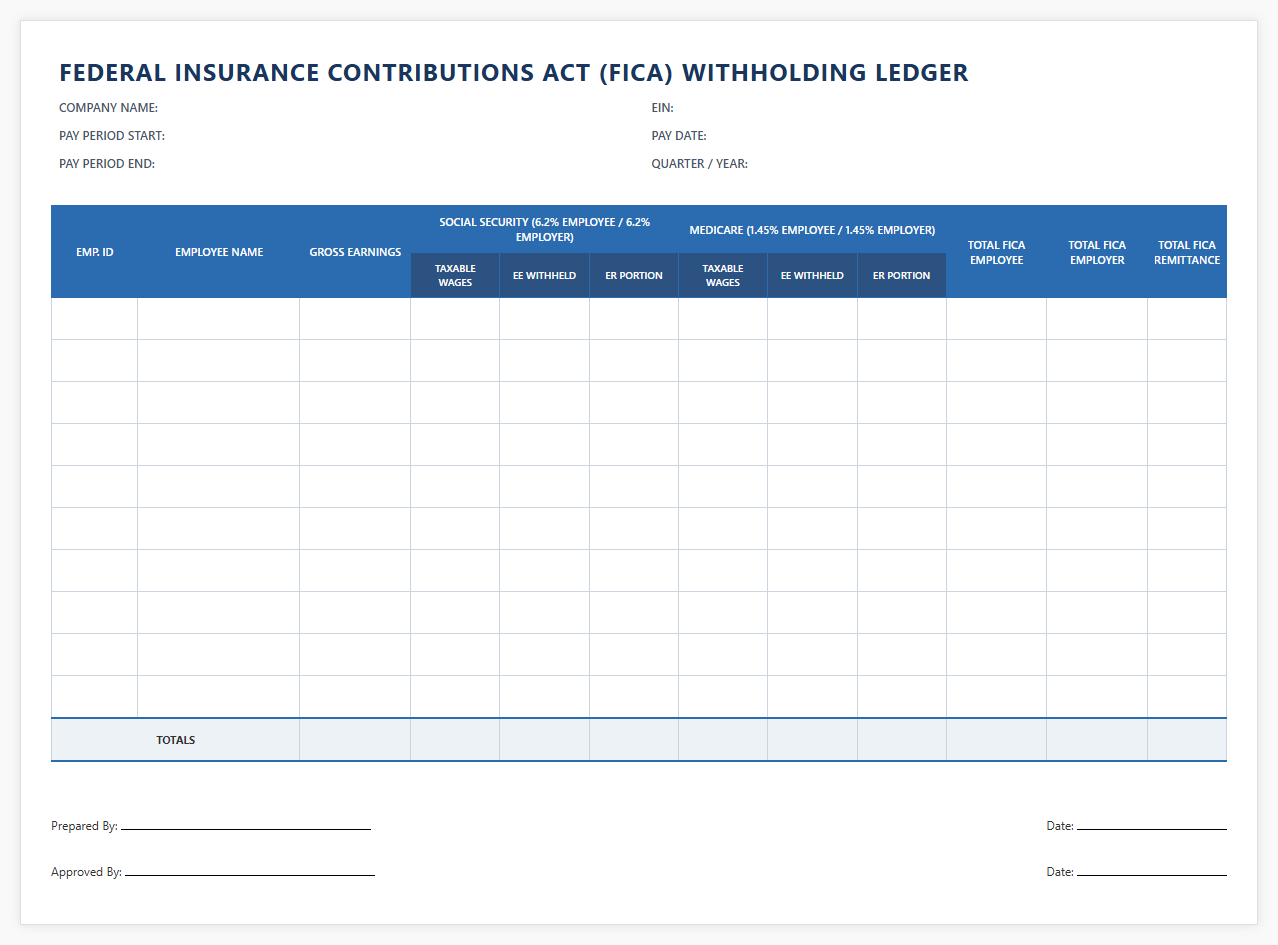Click the SOCIAL SECURITY group header

pyautogui.click(x=545, y=230)
